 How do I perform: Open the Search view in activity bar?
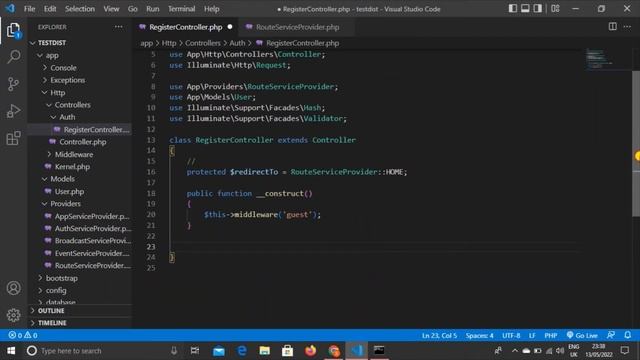coord(13,57)
